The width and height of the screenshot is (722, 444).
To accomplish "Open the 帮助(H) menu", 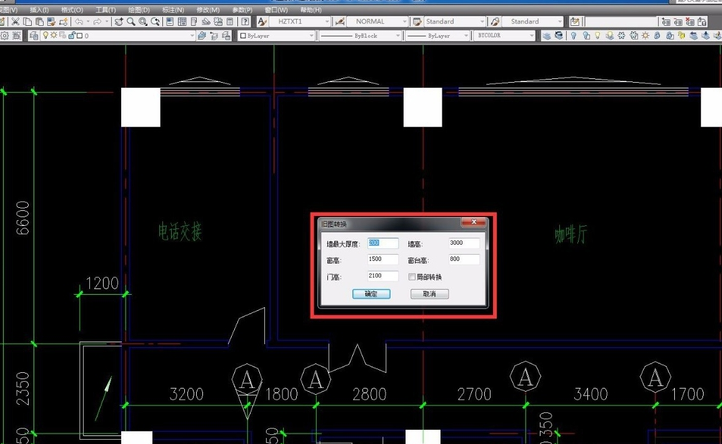I will 311,10.
